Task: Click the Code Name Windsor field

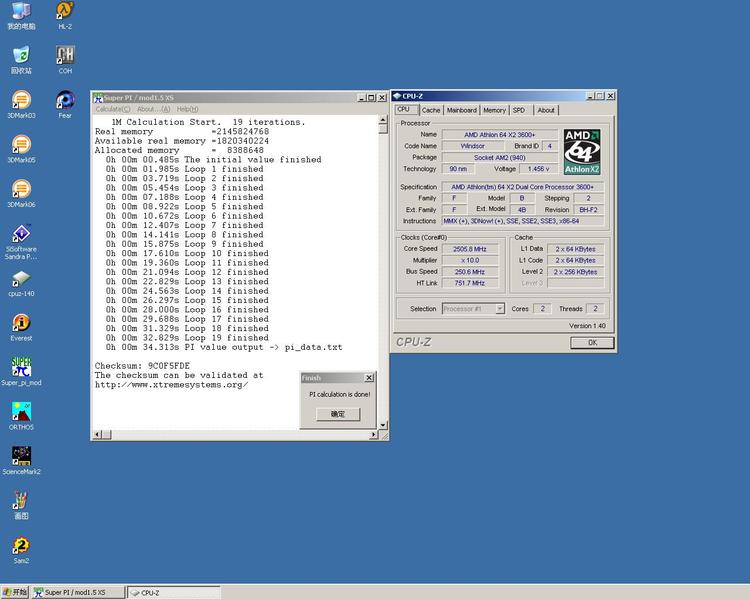Action: [473, 146]
